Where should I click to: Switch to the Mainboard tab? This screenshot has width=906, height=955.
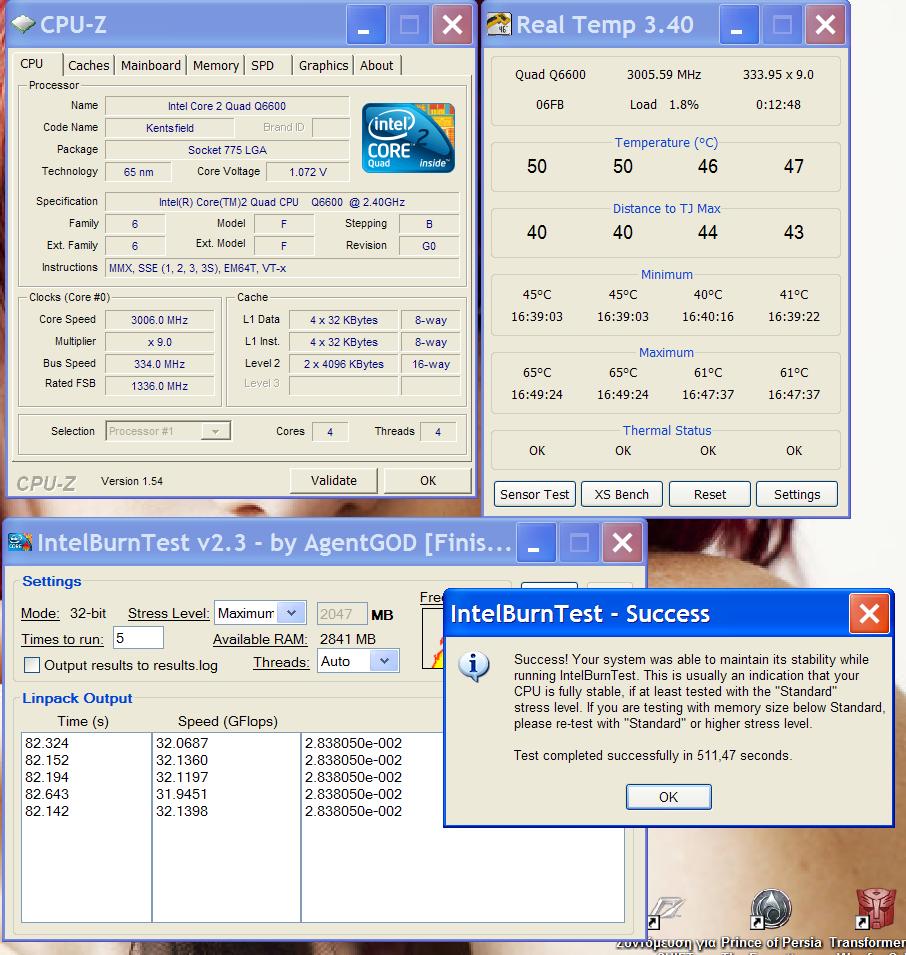150,65
